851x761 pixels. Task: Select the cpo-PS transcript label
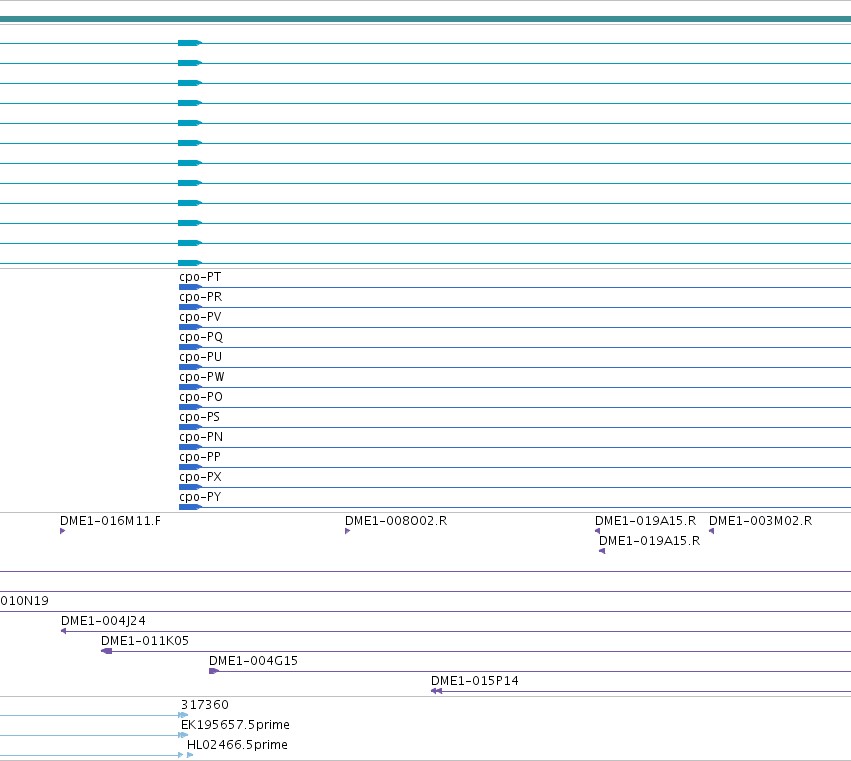coord(199,417)
